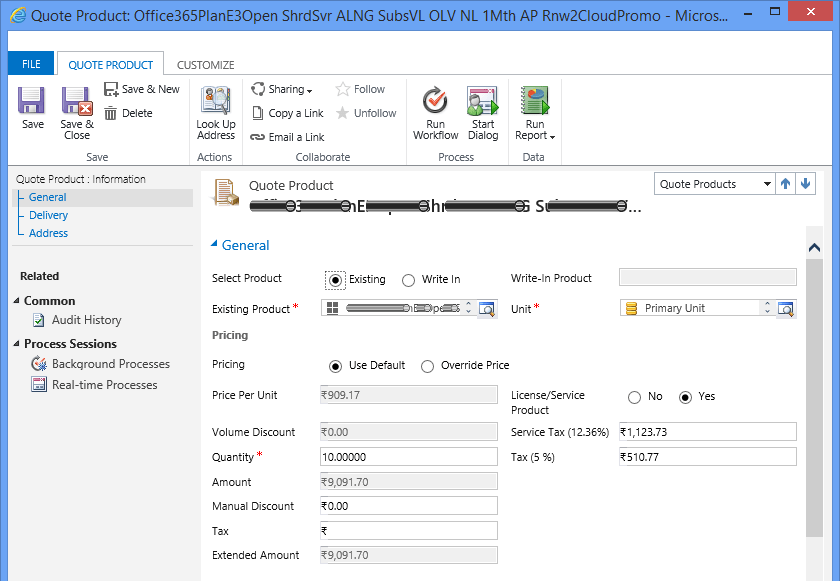Click the Quote Product entity icon in the header
The width and height of the screenshot is (840, 581).
coord(226,193)
